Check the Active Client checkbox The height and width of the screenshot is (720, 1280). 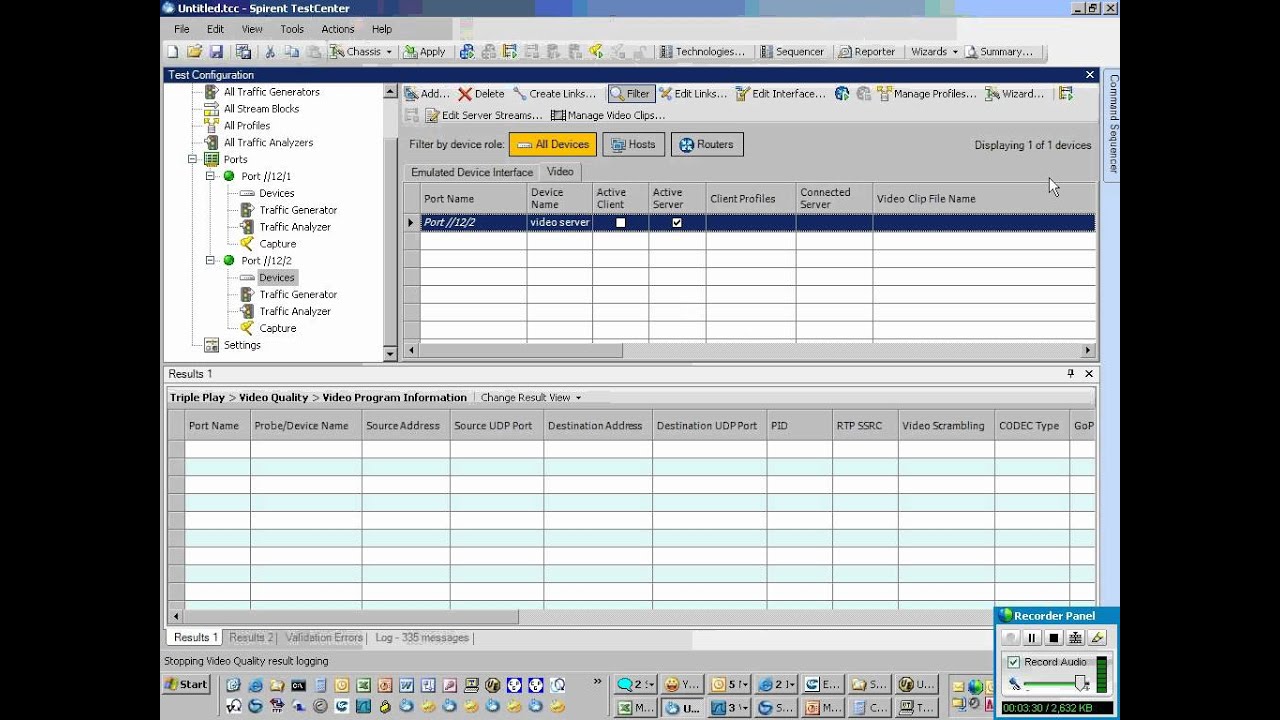tap(620, 223)
